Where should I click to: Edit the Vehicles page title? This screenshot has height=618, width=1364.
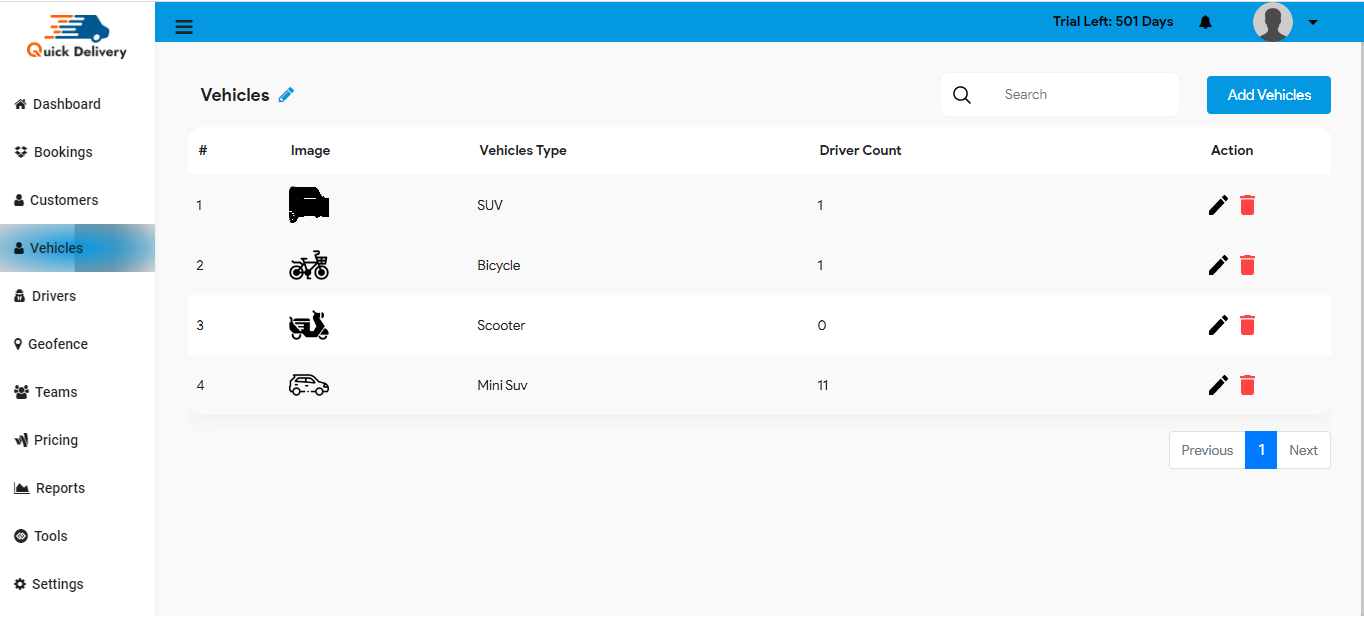pyautogui.click(x=286, y=94)
